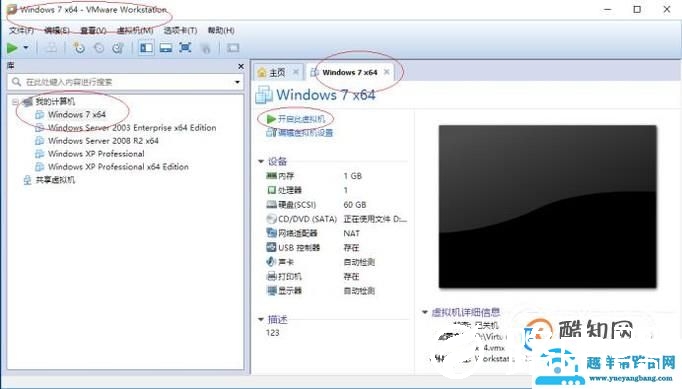Collapse the 我的计算机 tree node
The height and width of the screenshot is (389, 682).
[x=16, y=102]
